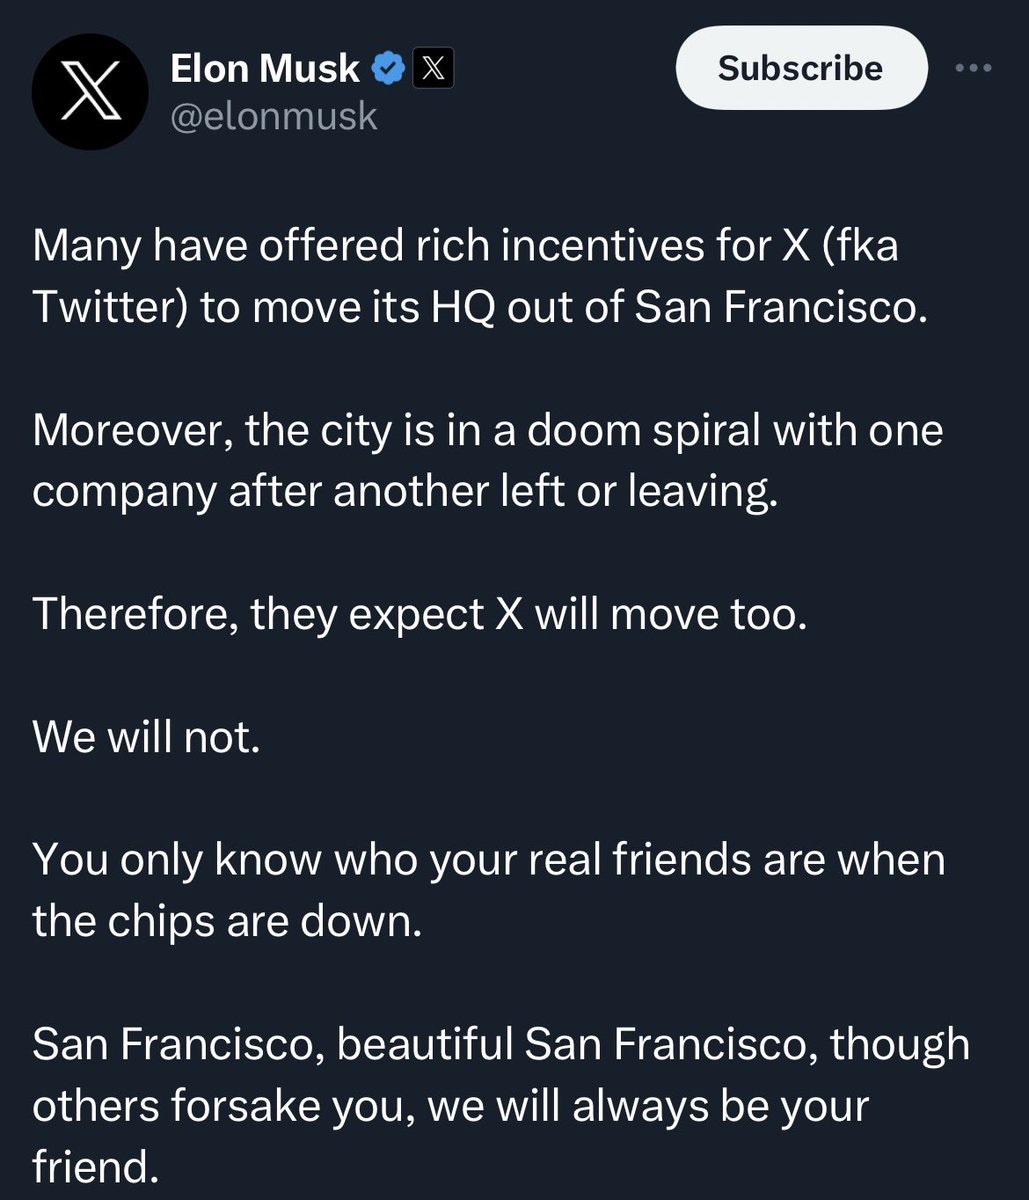1029x1200 pixels.
Task: Click the line 'You only know who your real friends'
Action: click(488, 860)
